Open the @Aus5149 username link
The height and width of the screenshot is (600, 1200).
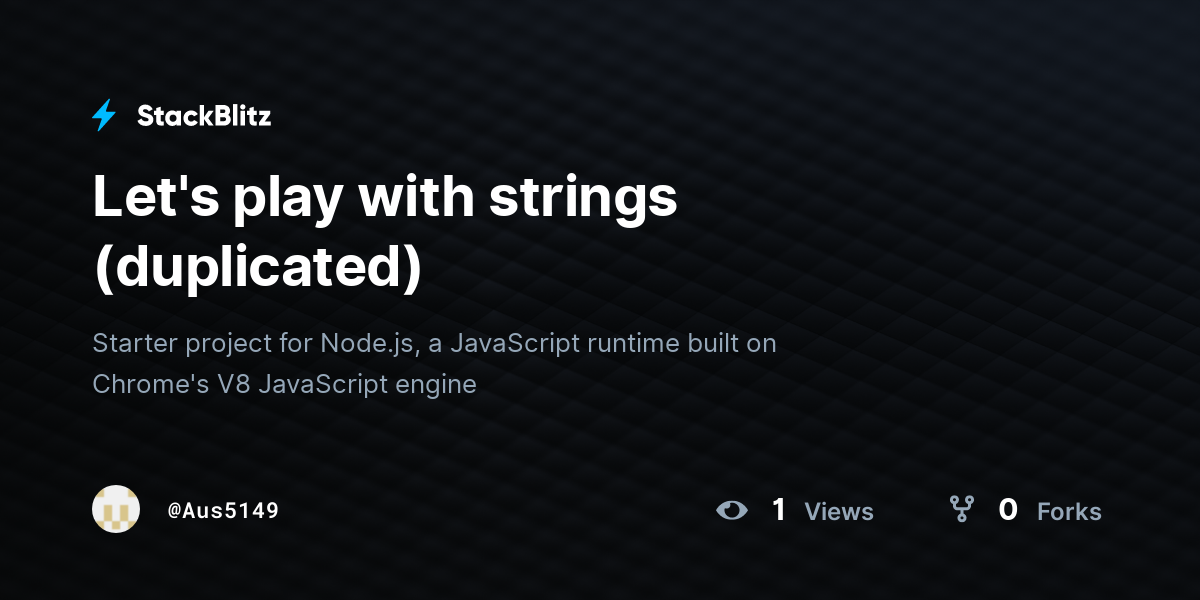click(223, 511)
